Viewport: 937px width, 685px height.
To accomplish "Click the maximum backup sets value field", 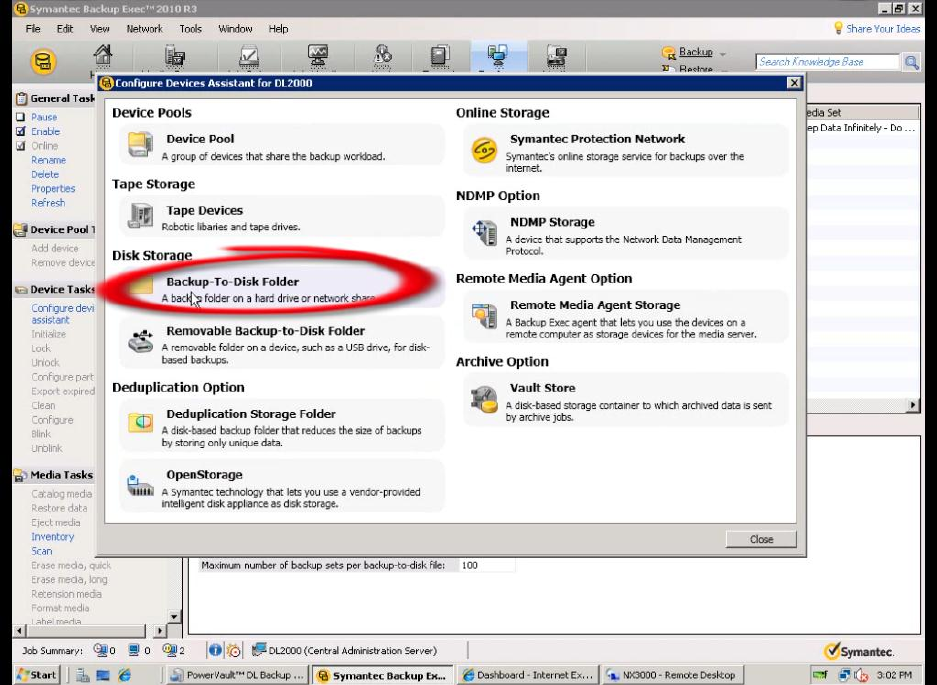I will 487,565.
